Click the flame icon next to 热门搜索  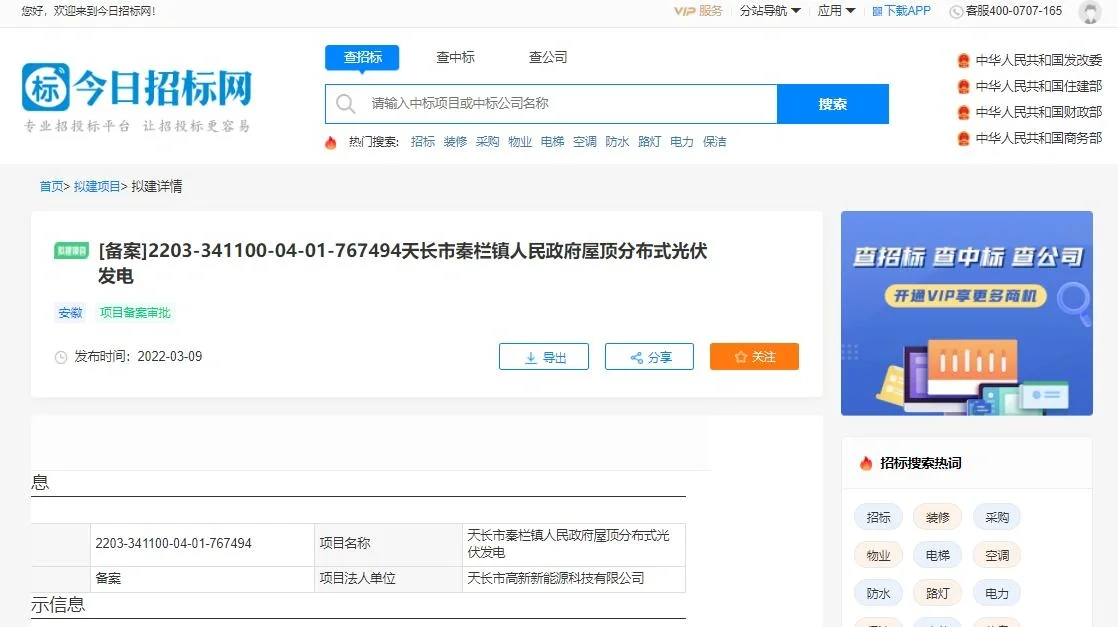[331, 142]
